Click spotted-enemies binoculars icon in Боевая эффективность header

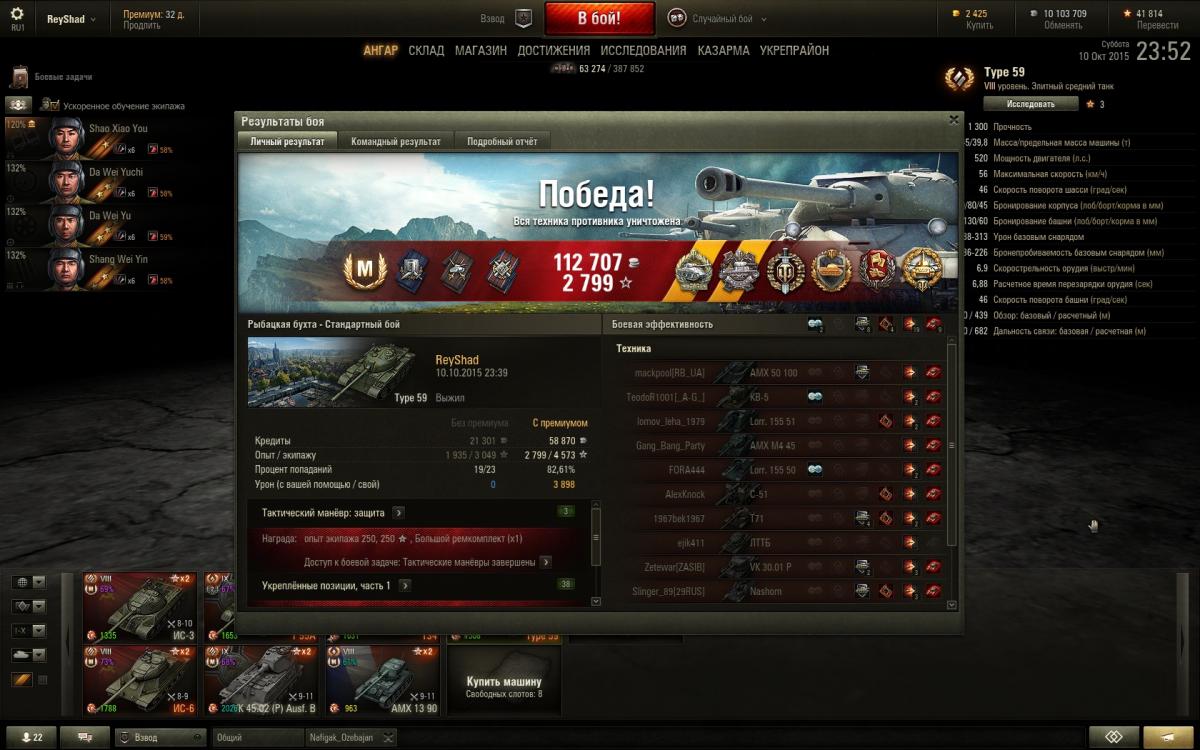815,324
